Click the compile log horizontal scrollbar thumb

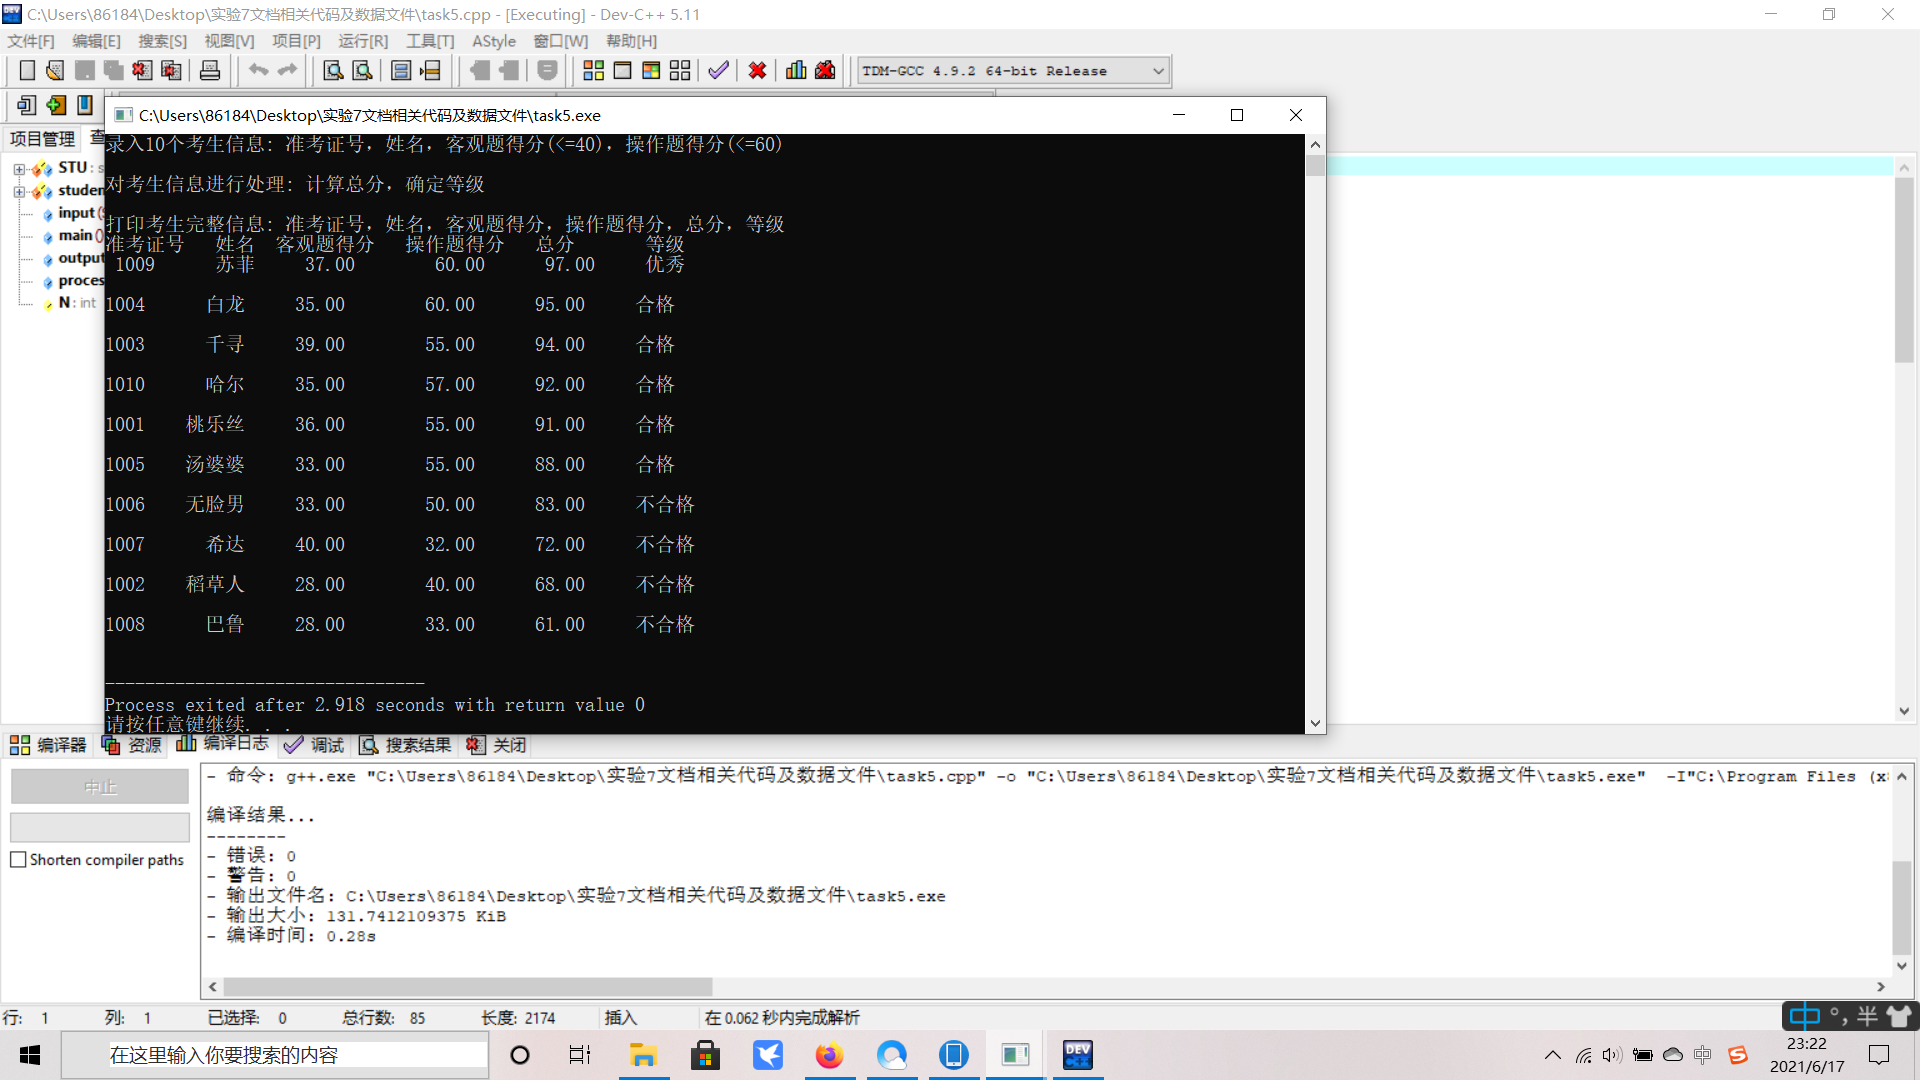click(467, 987)
